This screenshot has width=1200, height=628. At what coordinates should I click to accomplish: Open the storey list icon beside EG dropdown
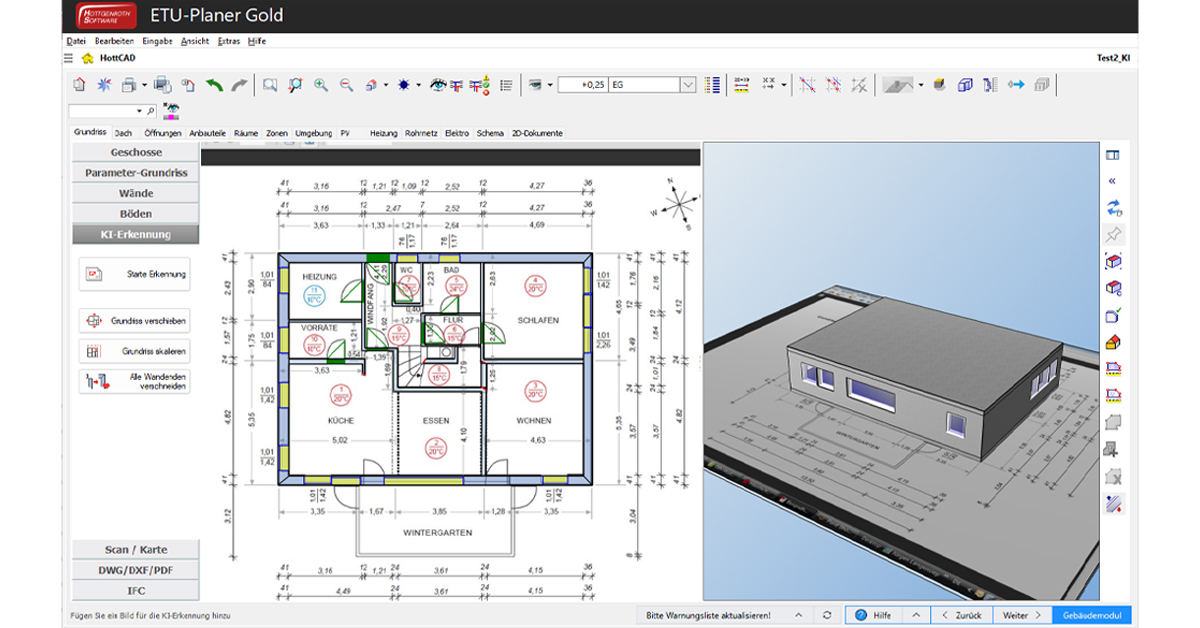(x=712, y=85)
